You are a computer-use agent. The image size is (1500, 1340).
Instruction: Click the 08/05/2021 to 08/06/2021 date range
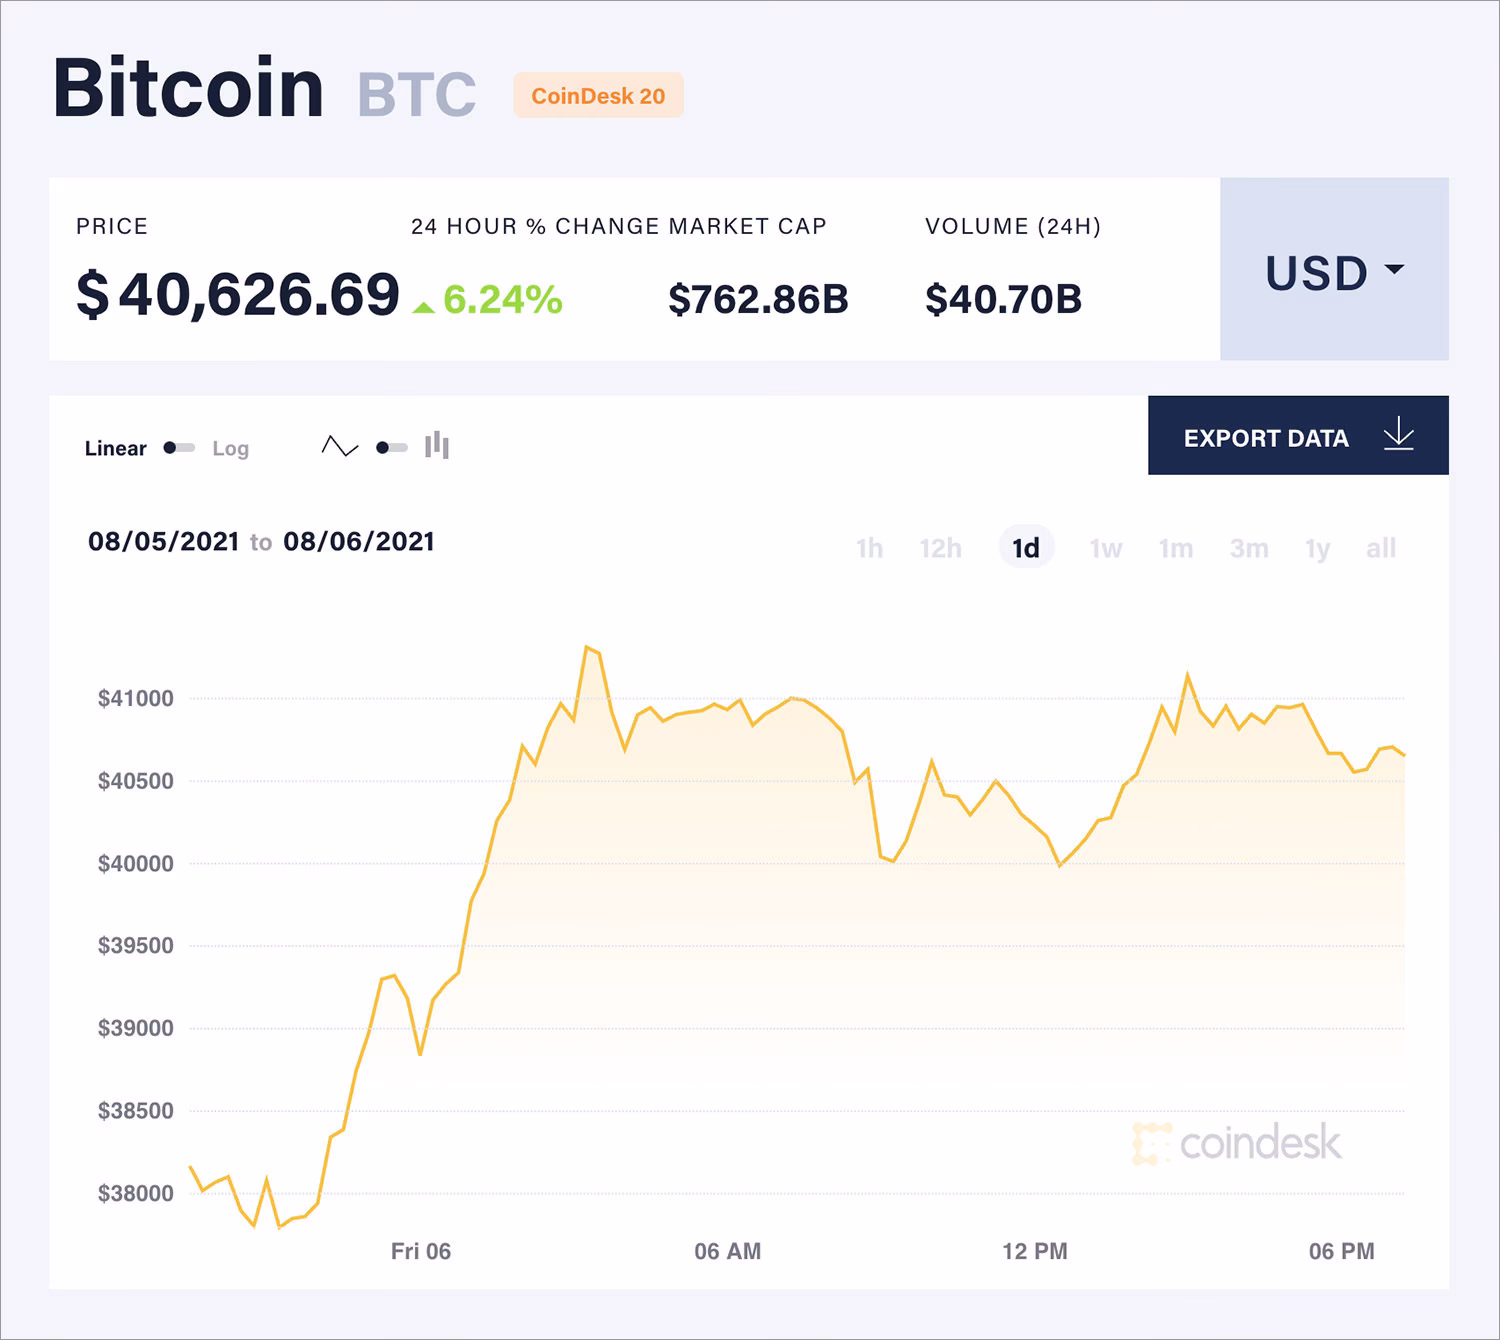[x=260, y=543]
